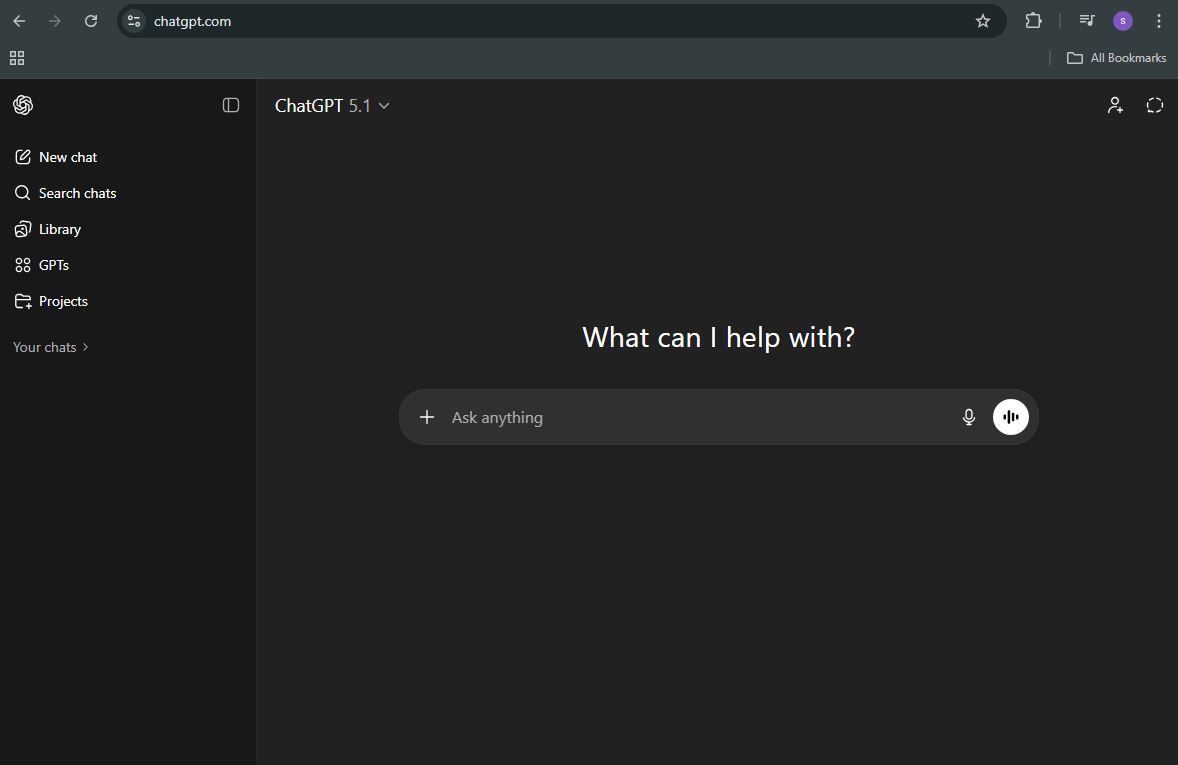Open Projects in the sidebar

(52, 301)
